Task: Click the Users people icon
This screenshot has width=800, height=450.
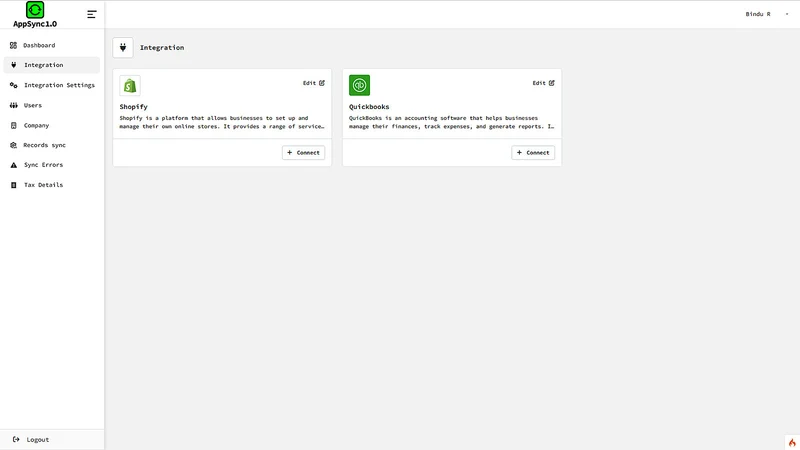Action: pyautogui.click(x=14, y=105)
